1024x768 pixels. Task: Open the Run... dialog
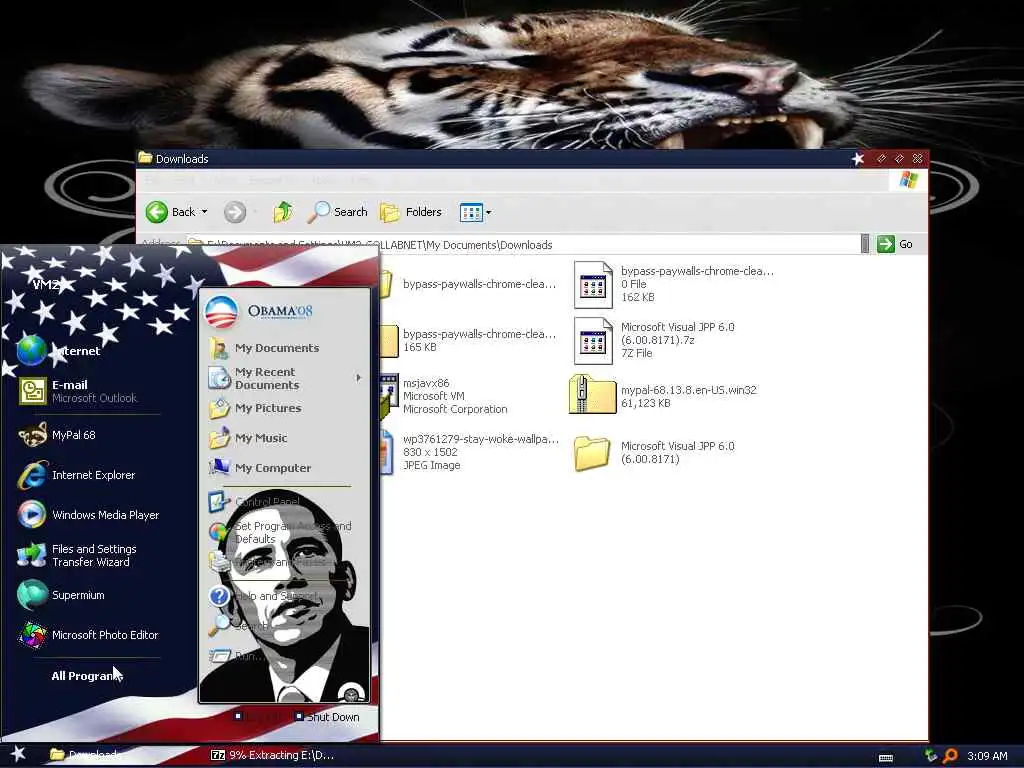[x=235, y=656]
